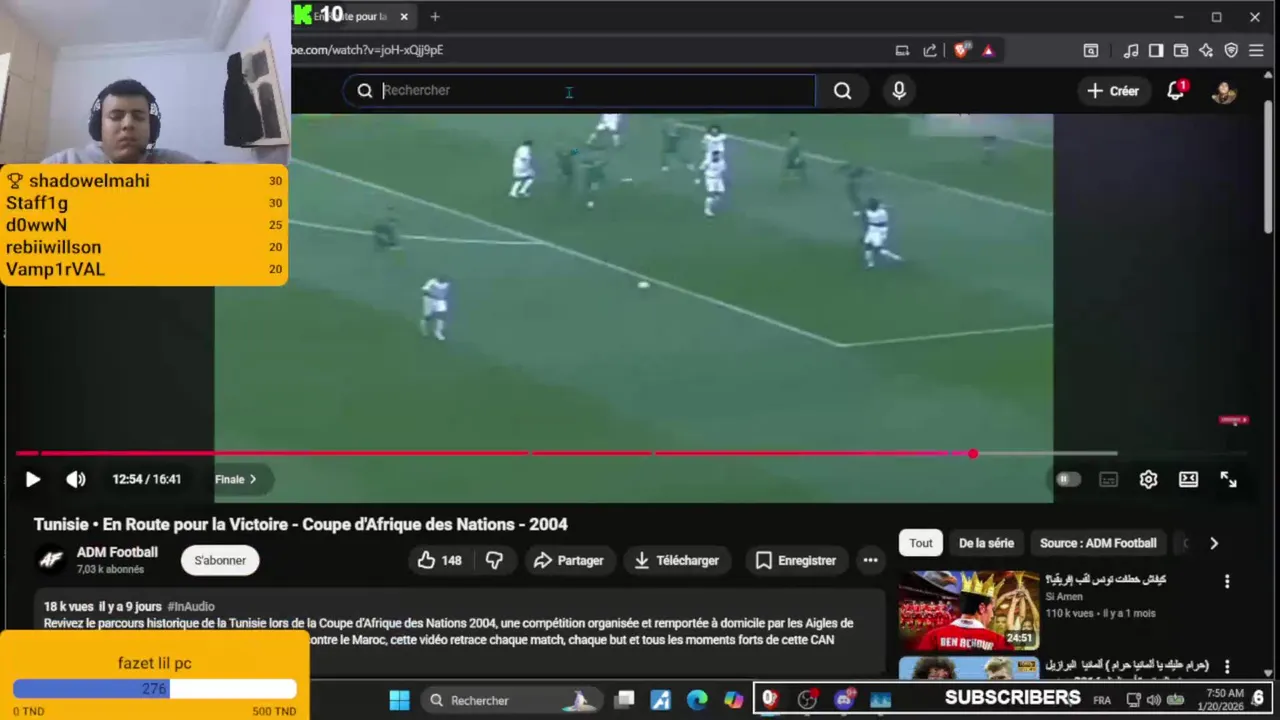Click the video title text
Viewport: 1280px width, 720px height.
(x=300, y=524)
